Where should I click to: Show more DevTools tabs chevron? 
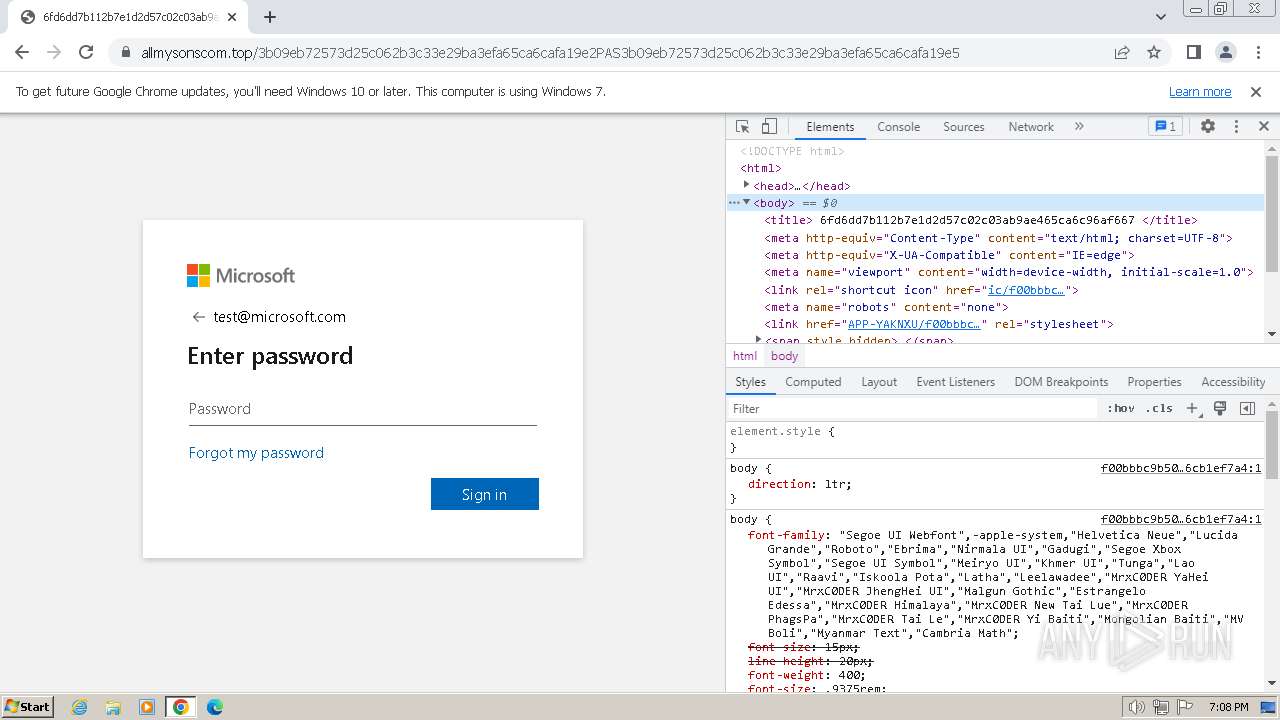[x=1079, y=127]
